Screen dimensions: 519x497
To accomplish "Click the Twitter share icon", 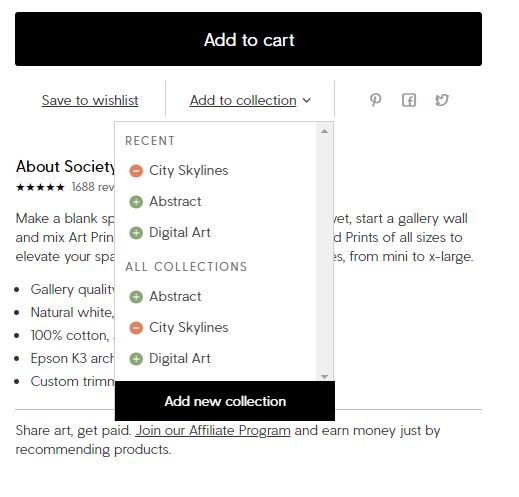I will pyautogui.click(x=442, y=100).
